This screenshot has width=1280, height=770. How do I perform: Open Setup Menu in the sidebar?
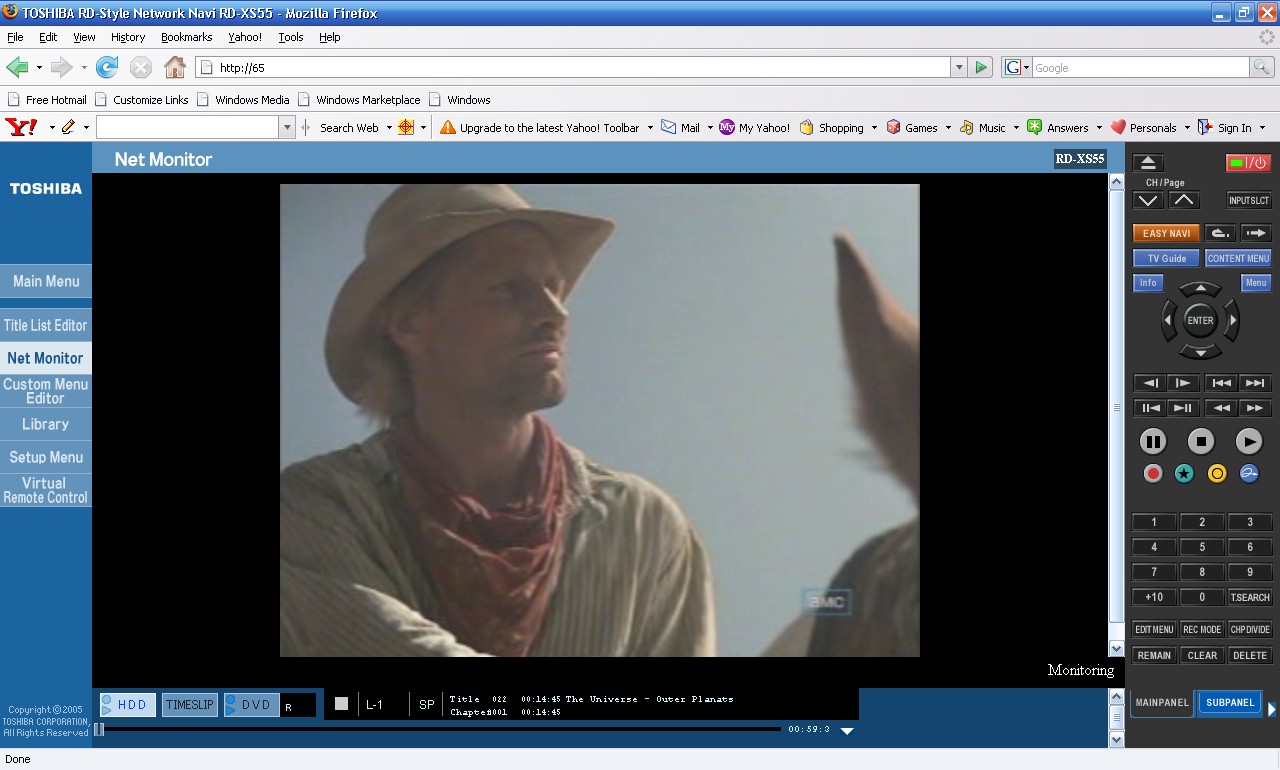pos(46,457)
